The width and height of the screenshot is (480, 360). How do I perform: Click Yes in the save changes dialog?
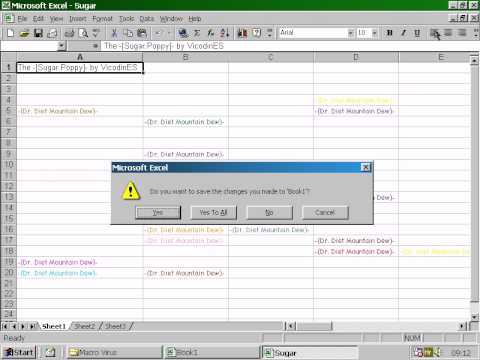coord(158,212)
